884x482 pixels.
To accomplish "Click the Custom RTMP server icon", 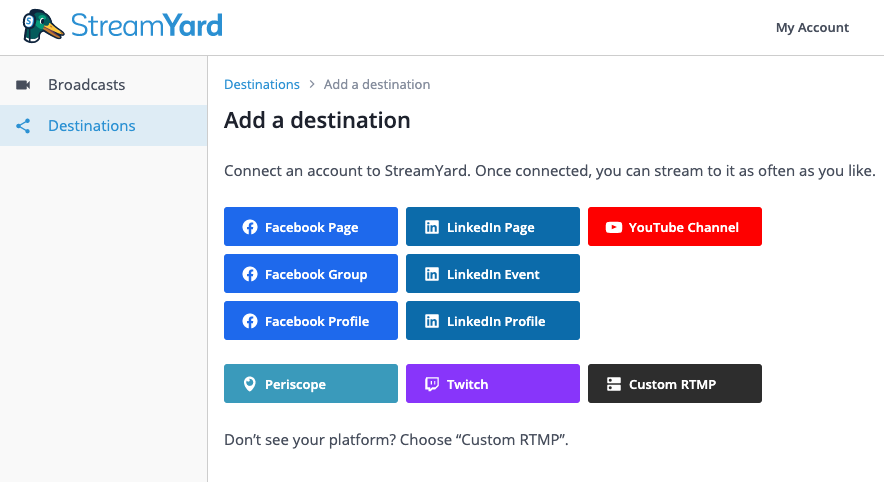I will (x=614, y=384).
